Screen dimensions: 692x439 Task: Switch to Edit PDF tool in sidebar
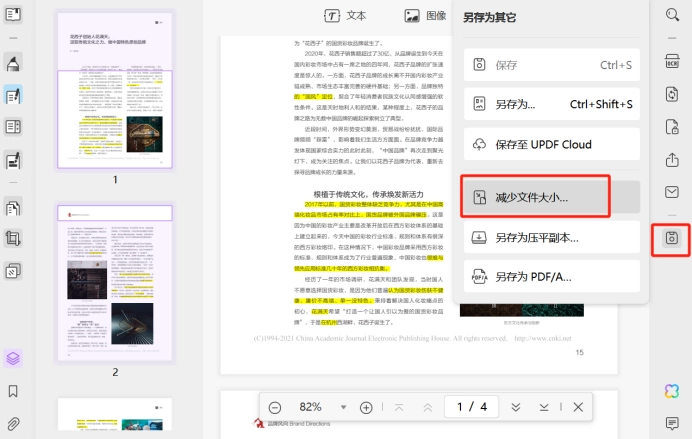point(13,95)
